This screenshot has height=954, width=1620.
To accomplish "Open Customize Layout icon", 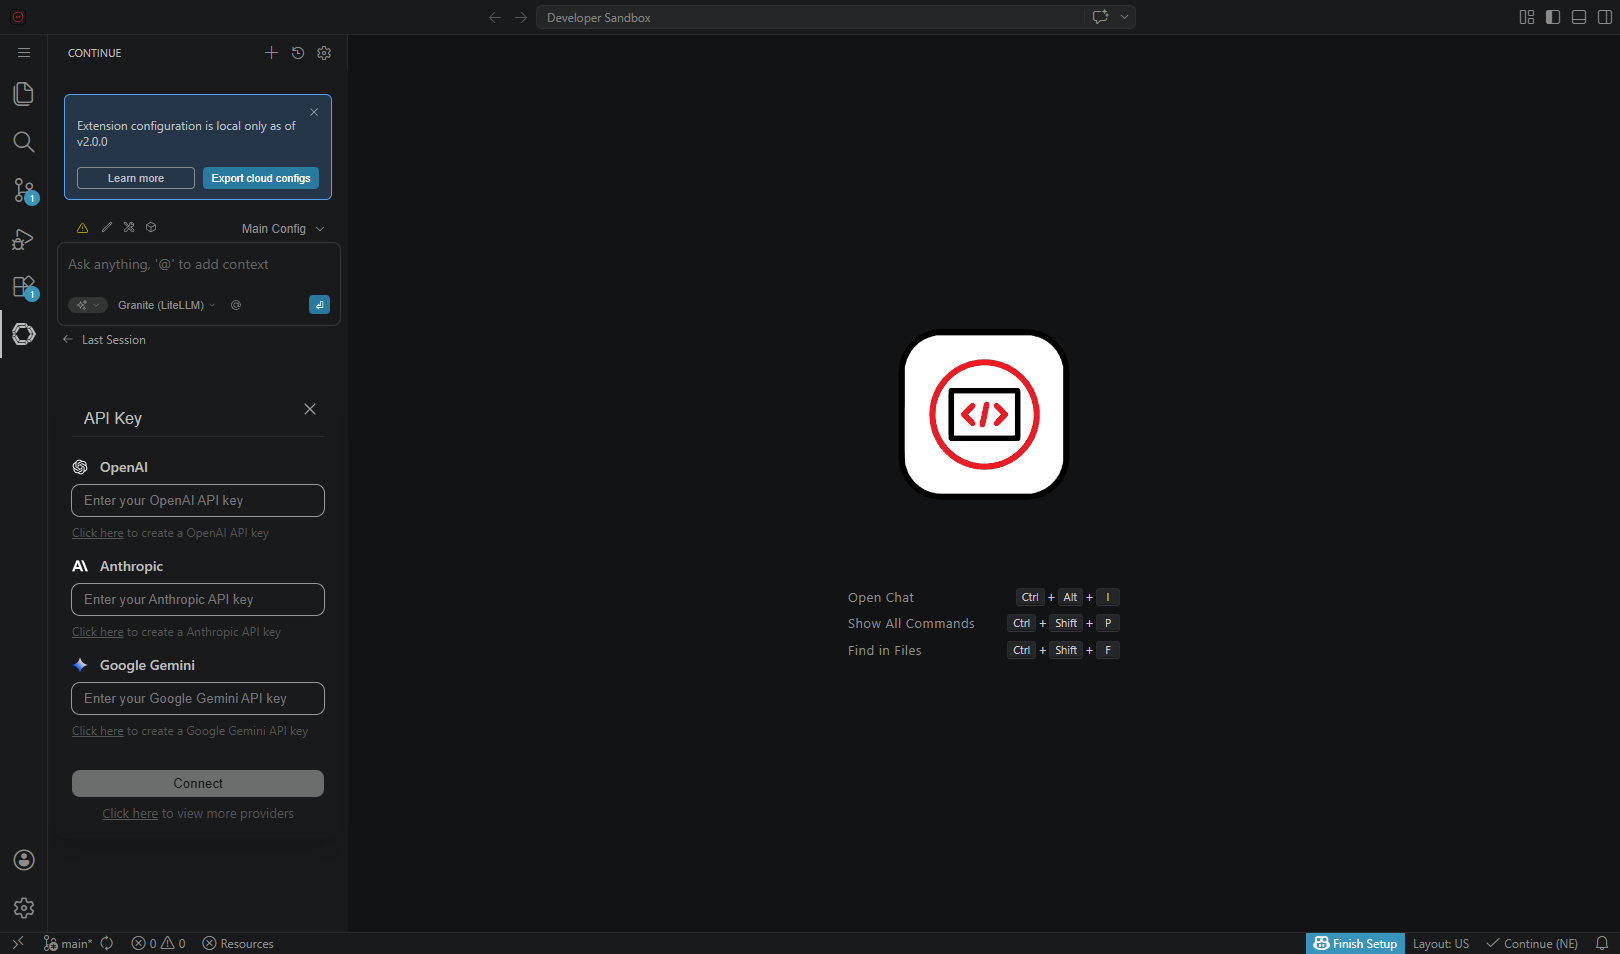I will [1527, 17].
